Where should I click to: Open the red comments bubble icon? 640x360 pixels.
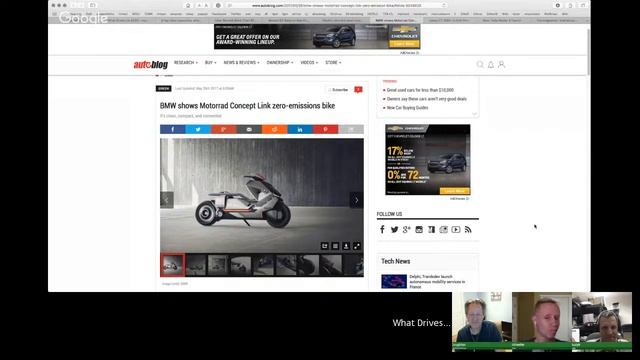tap(358, 89)
